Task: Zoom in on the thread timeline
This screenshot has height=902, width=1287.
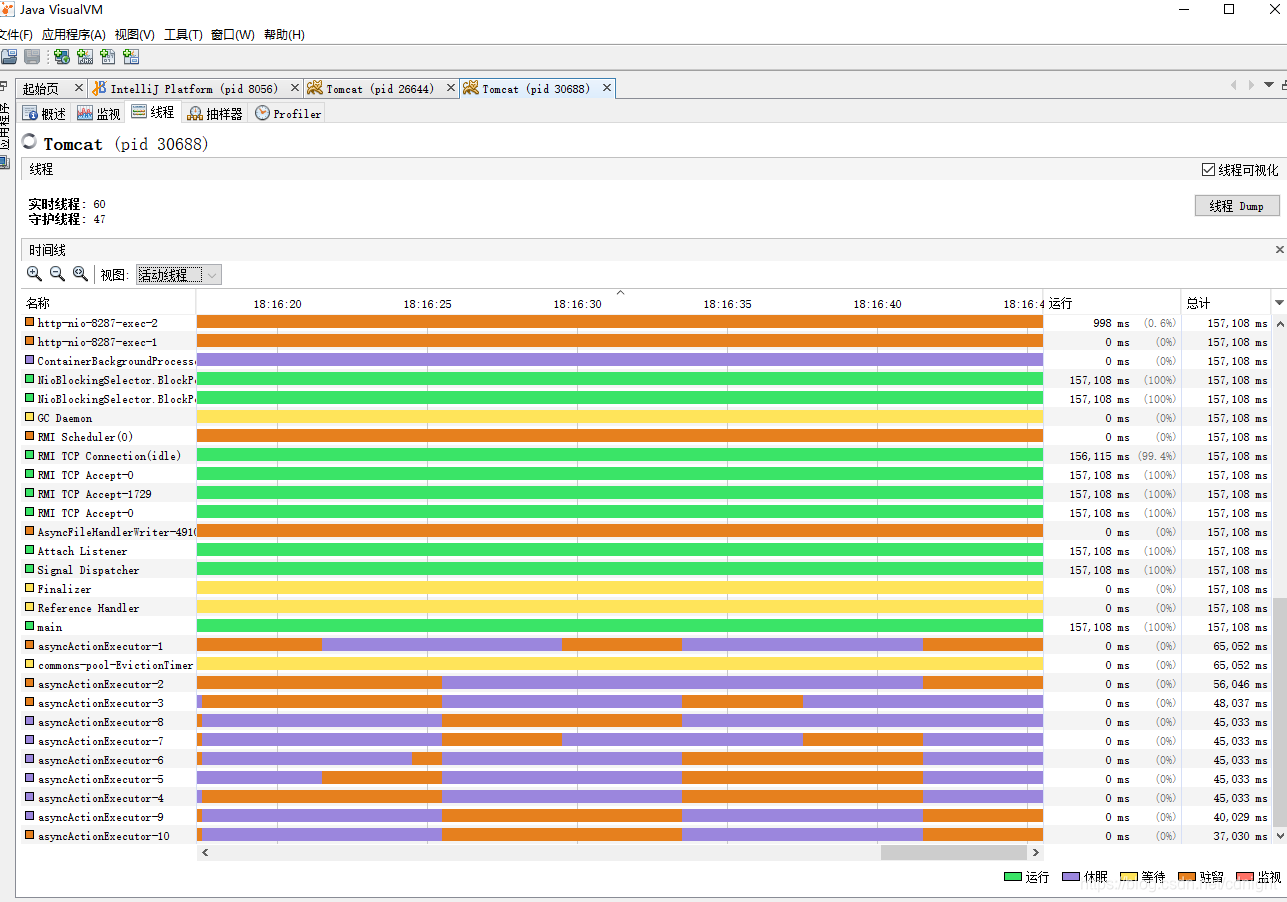Action: tap(35, 274)
